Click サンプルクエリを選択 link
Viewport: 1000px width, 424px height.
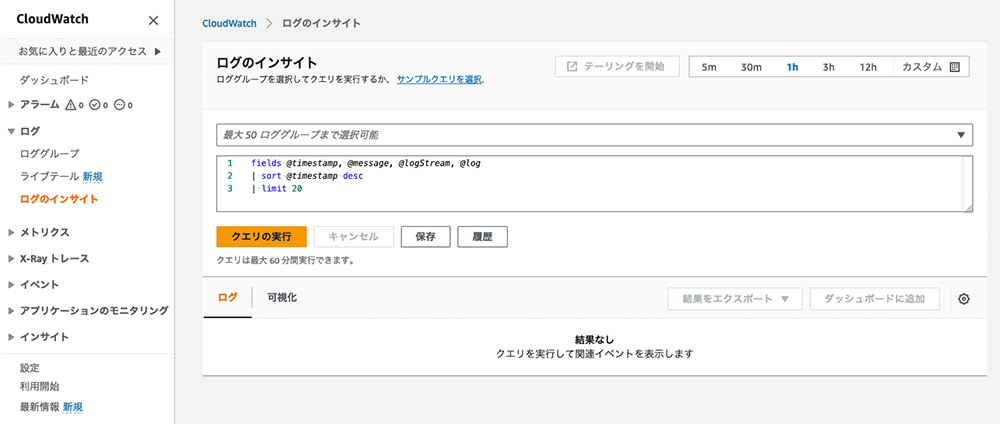point(439,80)
